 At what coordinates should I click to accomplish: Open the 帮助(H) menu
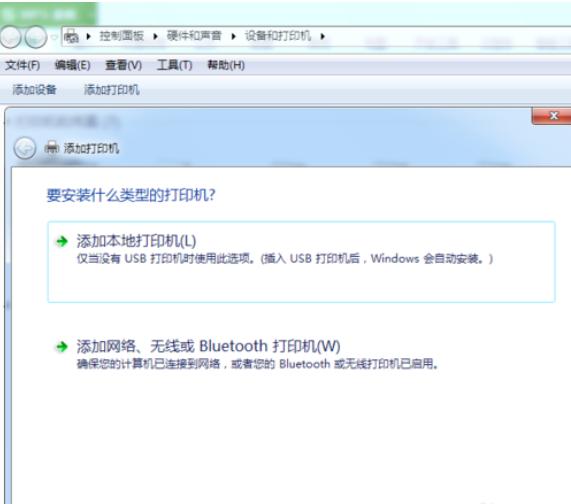pyautogui.click(x=226, y=66)
